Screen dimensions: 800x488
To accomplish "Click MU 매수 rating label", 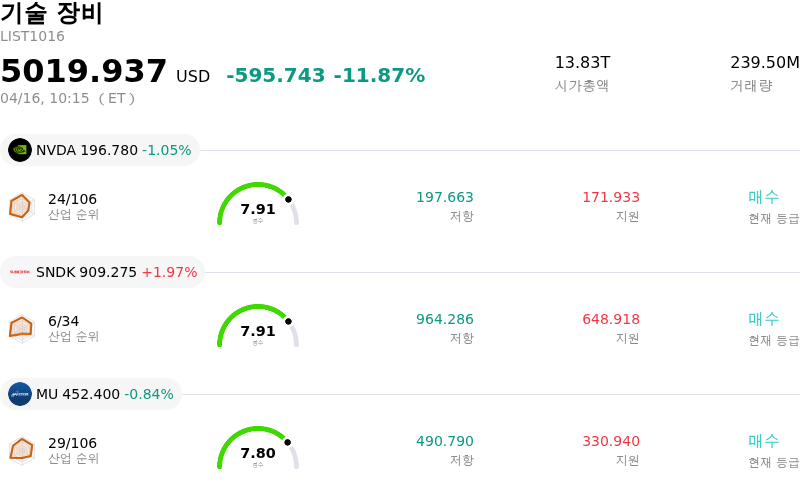I will click(764, 441).
